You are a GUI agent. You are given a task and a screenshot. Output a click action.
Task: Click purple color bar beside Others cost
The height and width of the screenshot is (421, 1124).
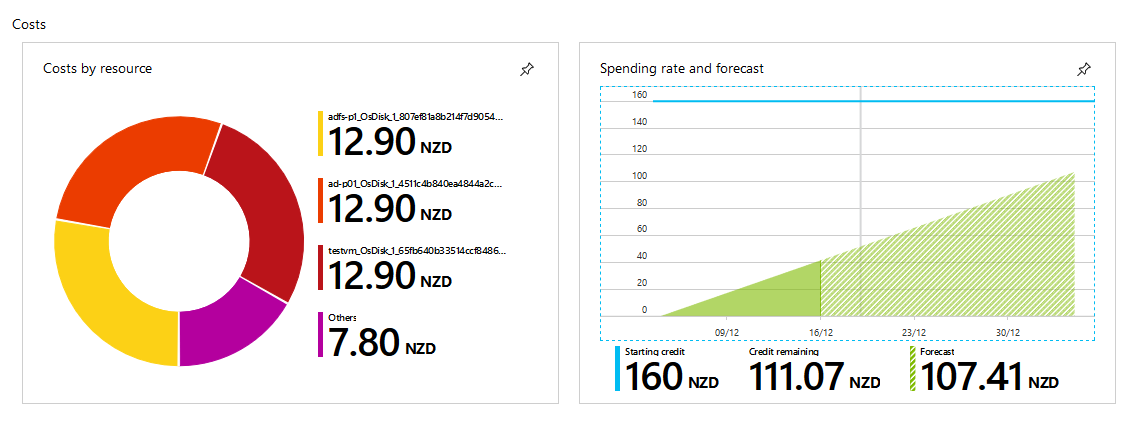(x=321, y=335)
